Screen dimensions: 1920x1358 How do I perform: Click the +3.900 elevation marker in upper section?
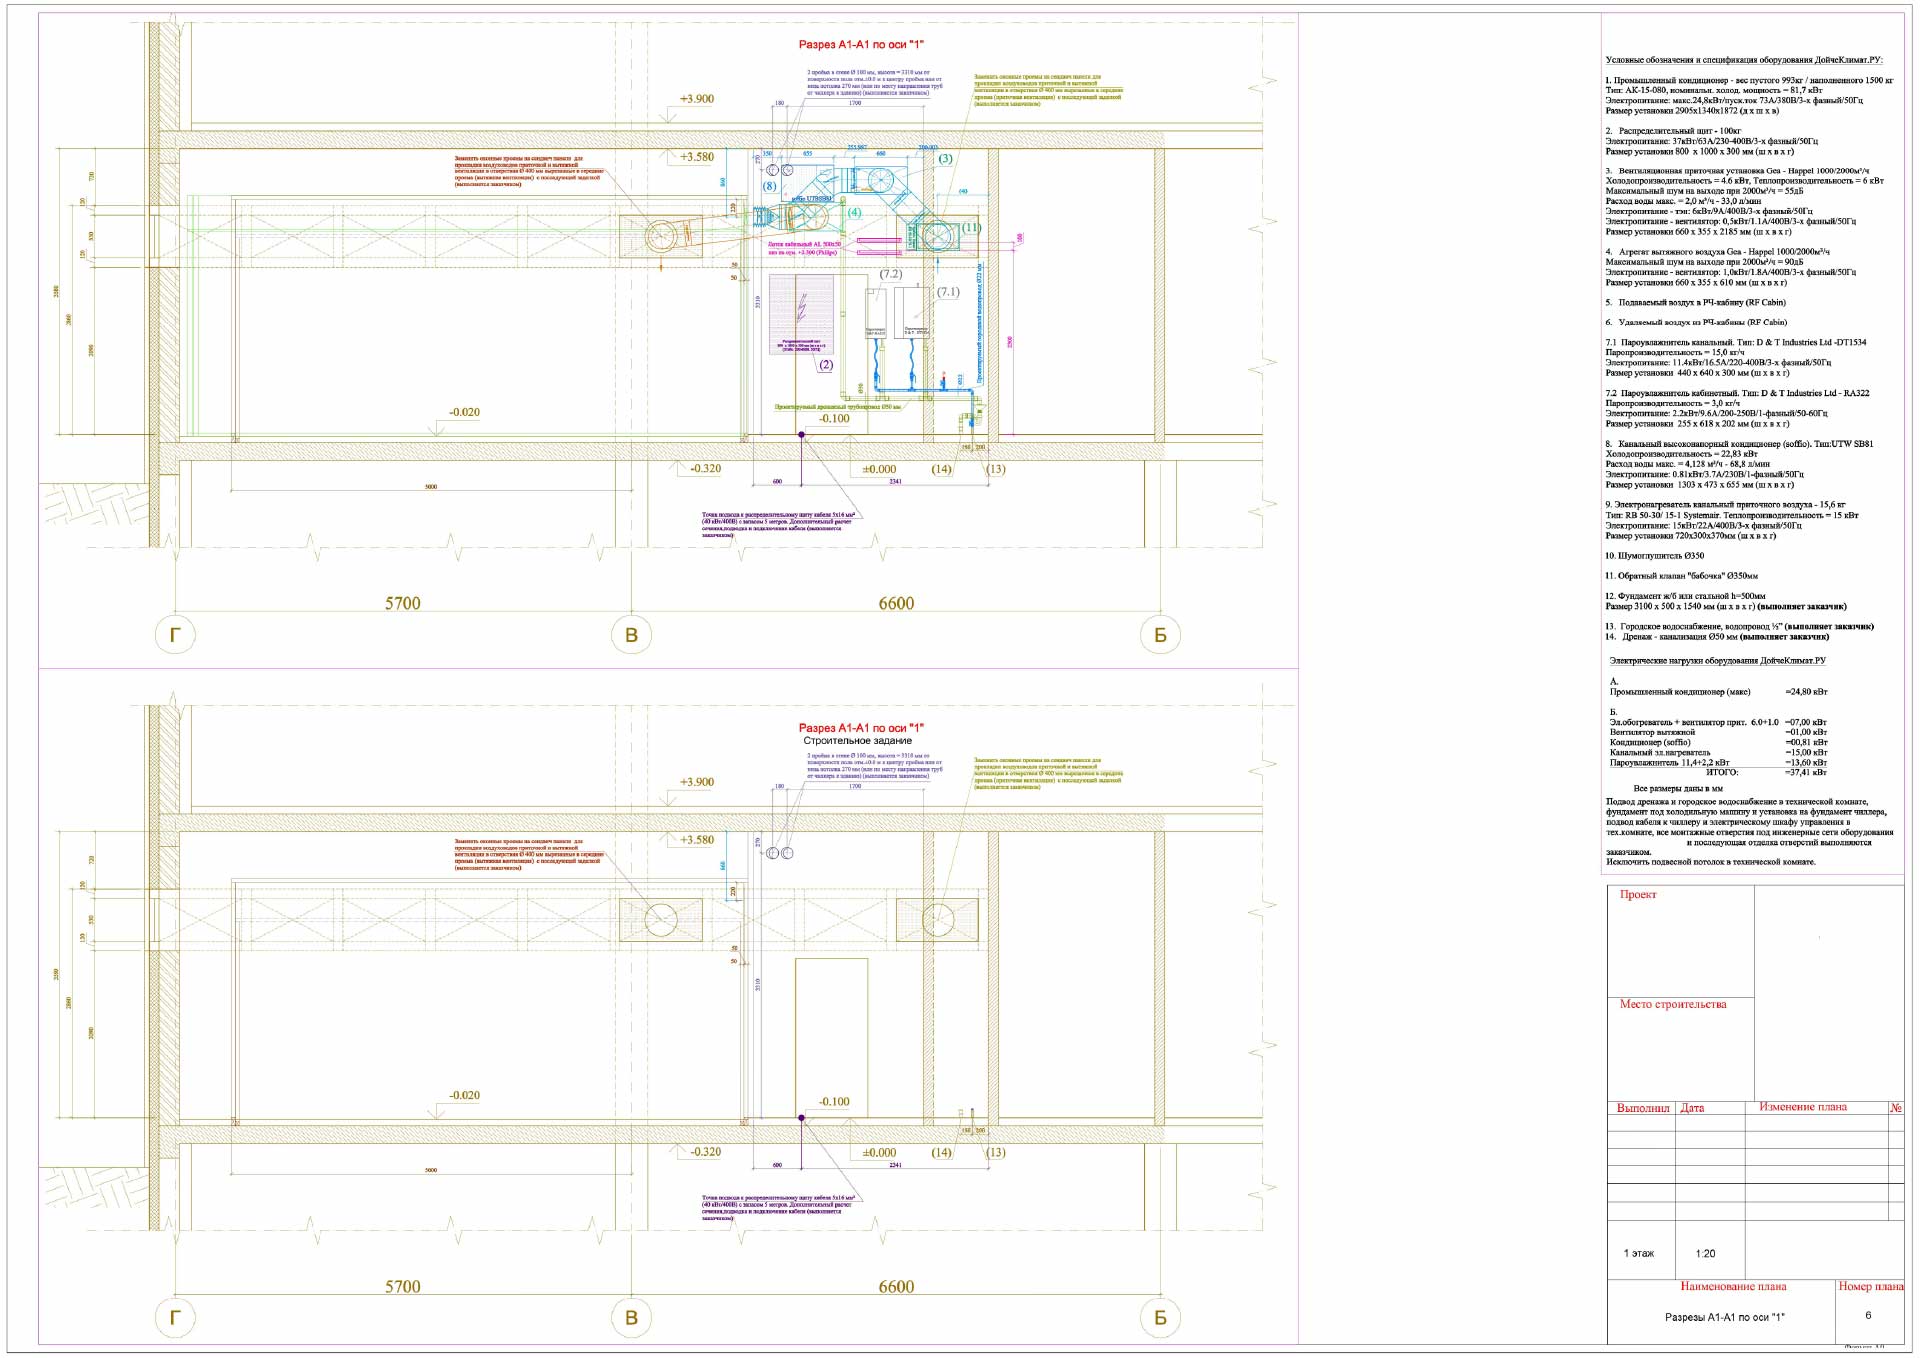[x=696, y=99]
